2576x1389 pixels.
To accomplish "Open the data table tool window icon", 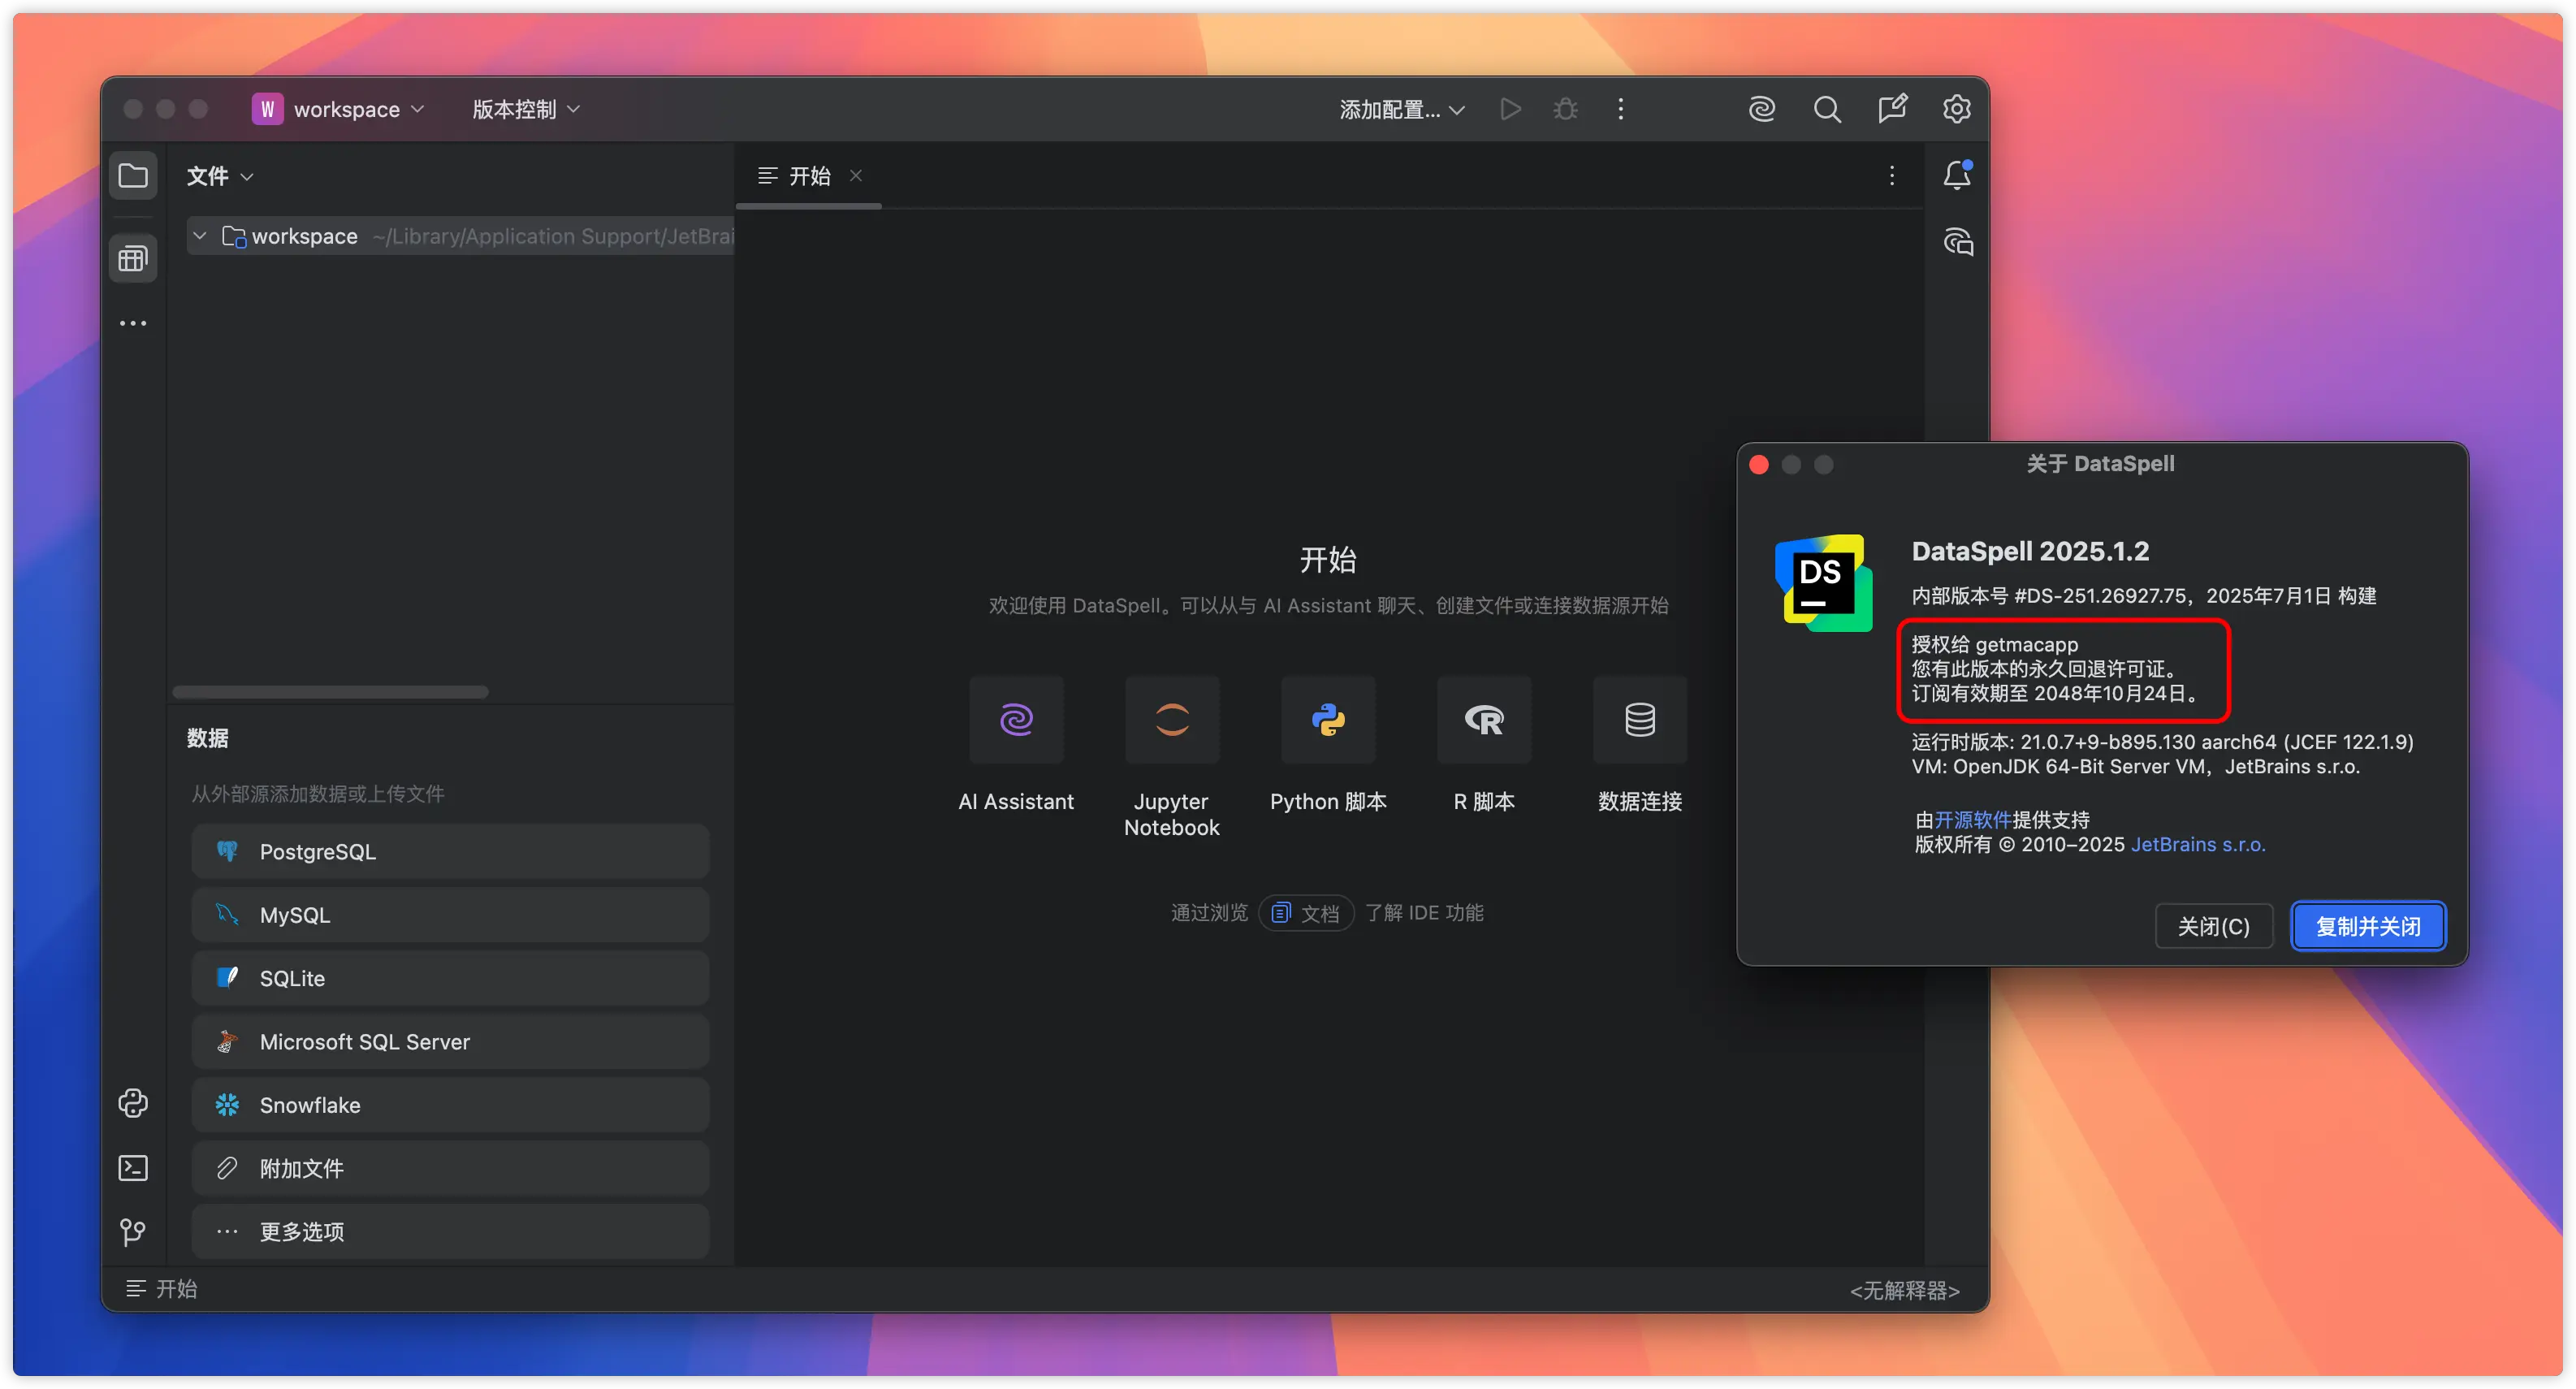I will tap(133, 259).
